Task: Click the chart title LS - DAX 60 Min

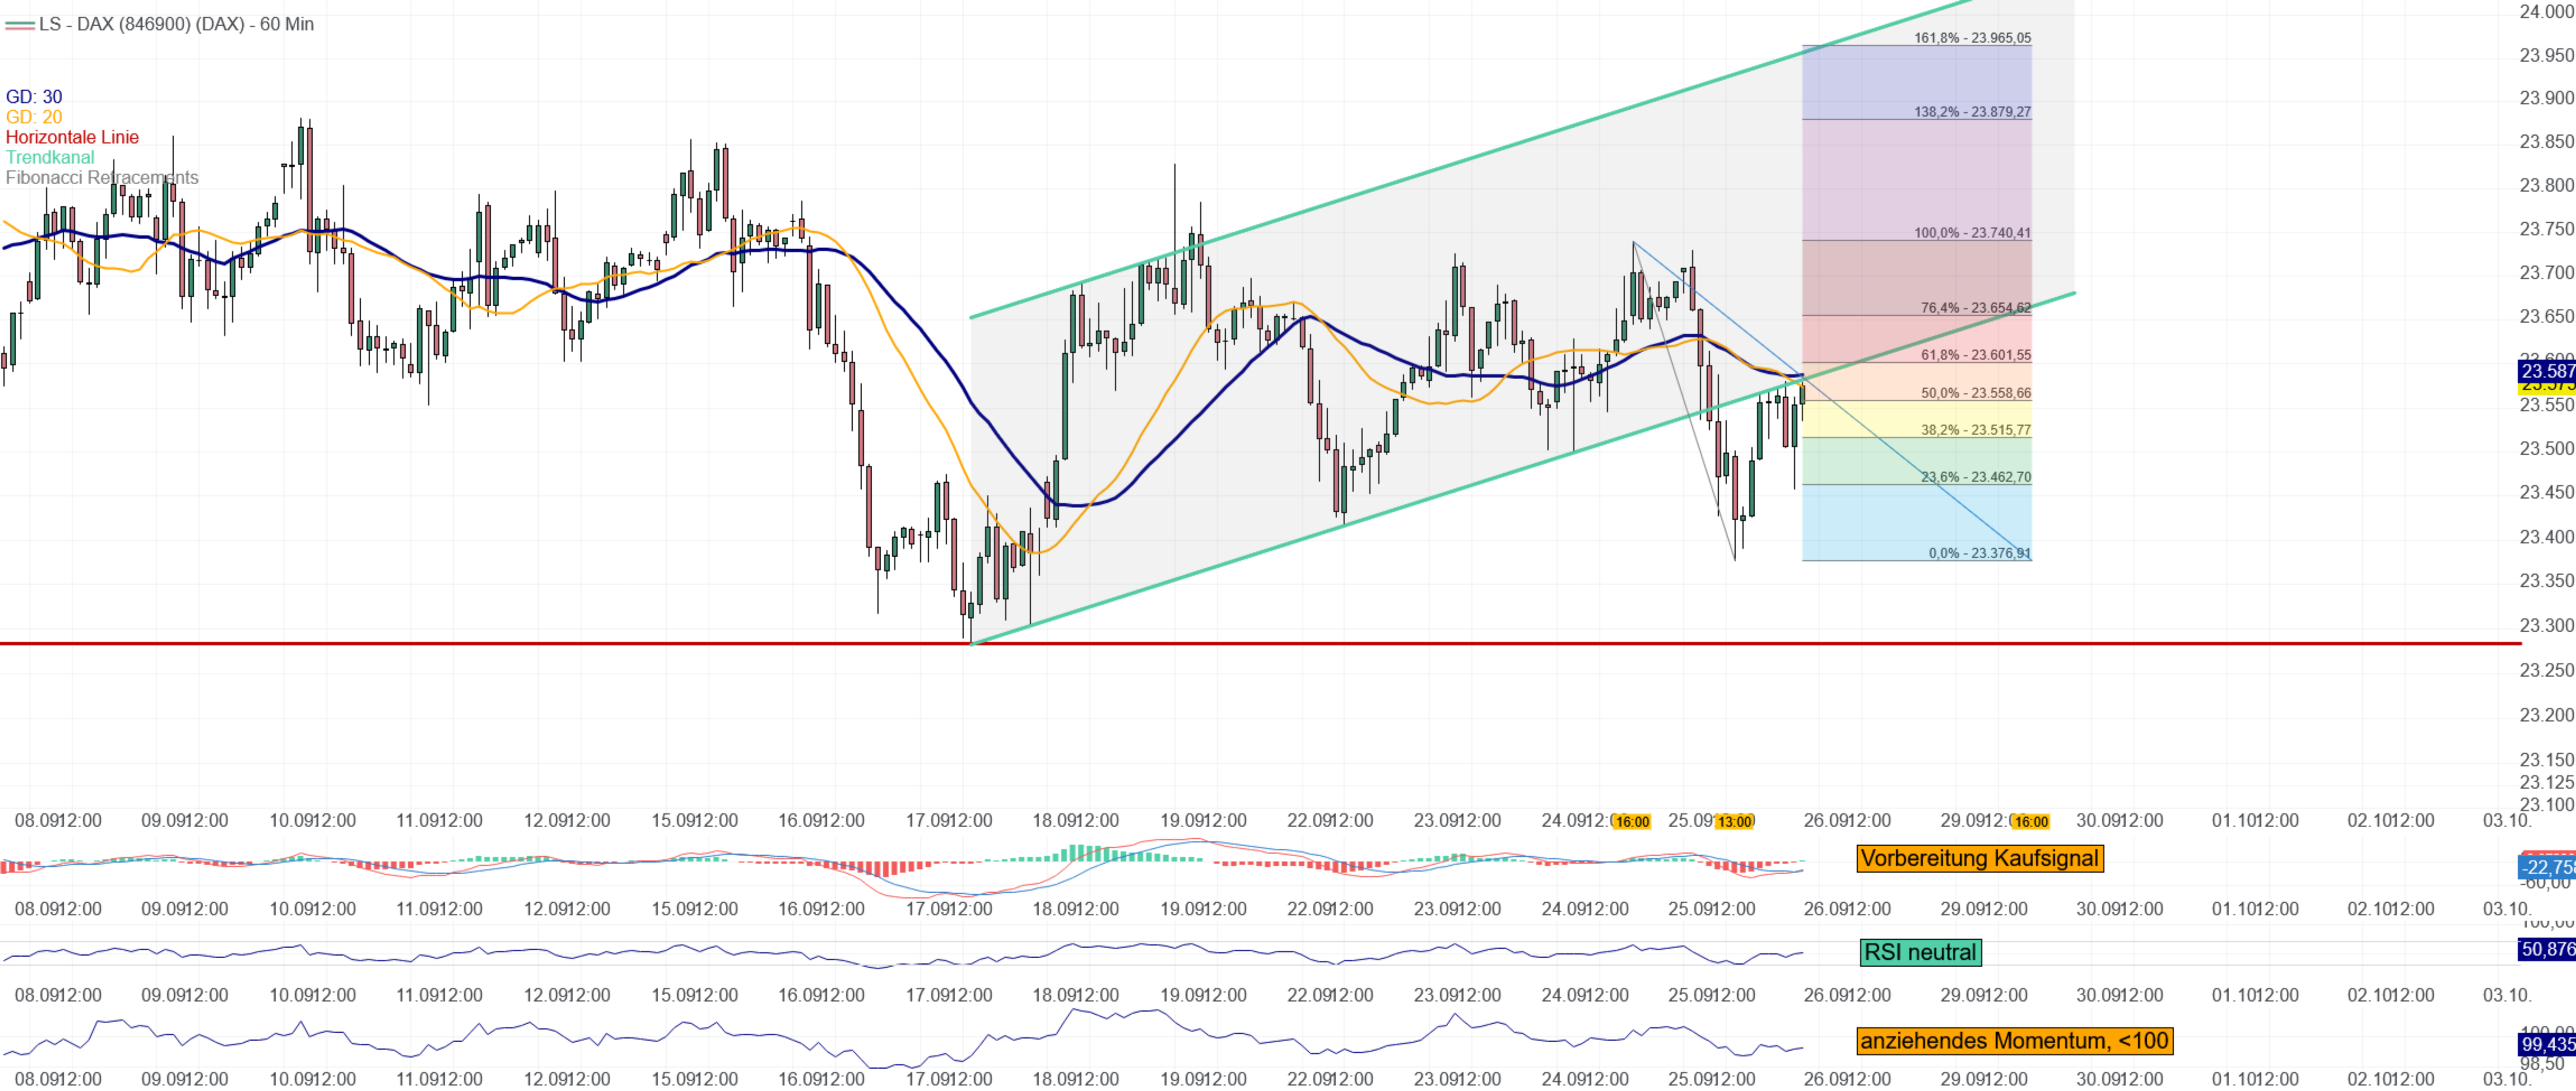Action: pos(176,24)
